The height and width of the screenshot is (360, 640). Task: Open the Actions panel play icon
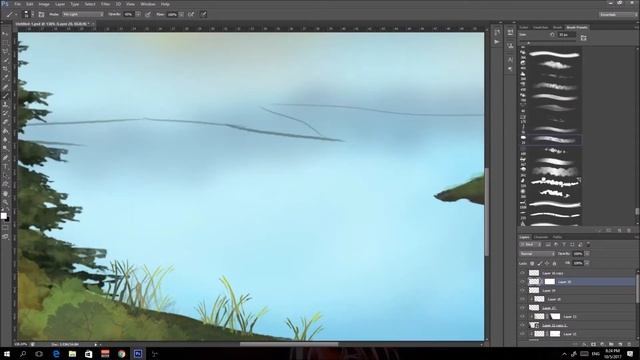point(497,42)
